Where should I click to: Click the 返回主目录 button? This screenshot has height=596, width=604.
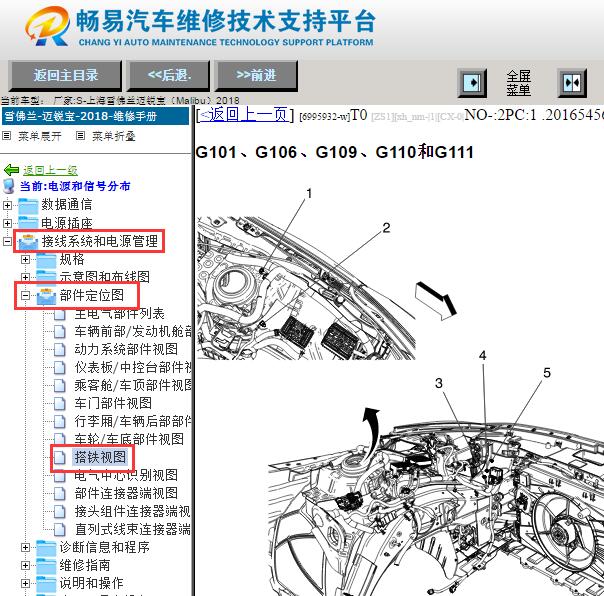(65, 75)
